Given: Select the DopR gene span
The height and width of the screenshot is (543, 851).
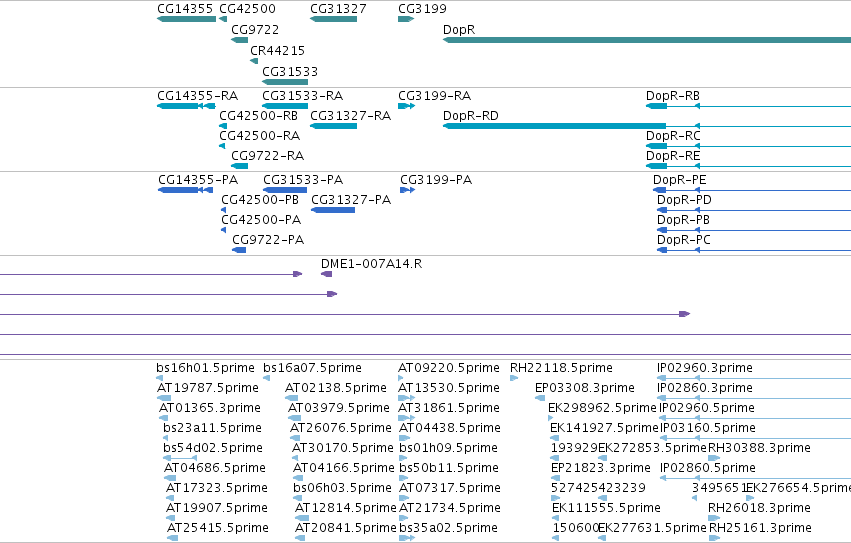Looking at the screenshot, I should [x=647, y=40].
